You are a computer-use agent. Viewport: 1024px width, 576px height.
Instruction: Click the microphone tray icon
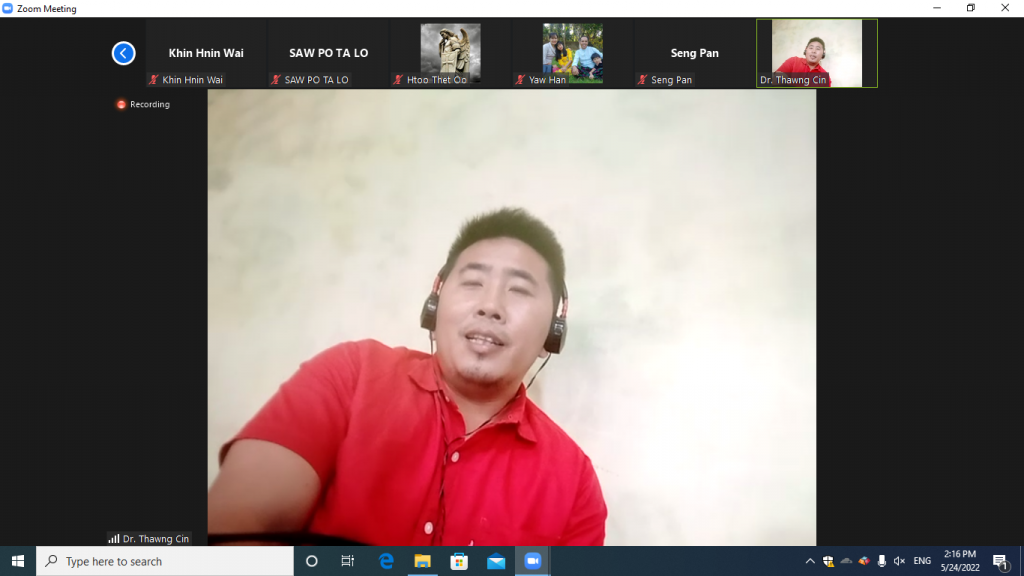(x=882, y=561)
